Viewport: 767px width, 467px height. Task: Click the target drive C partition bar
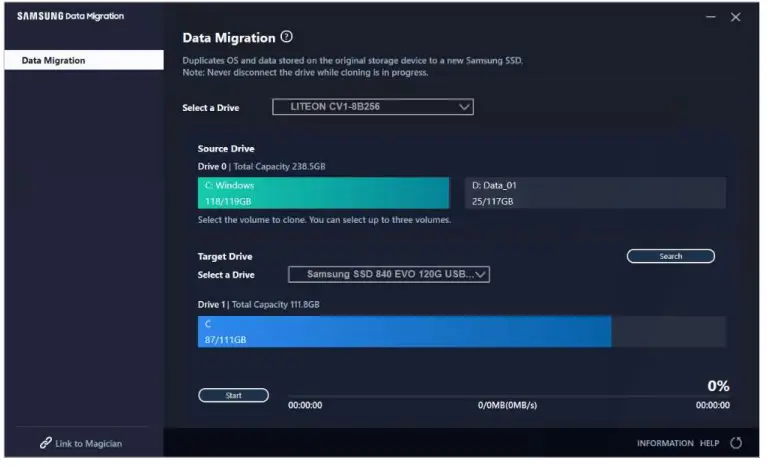(405, 332)
